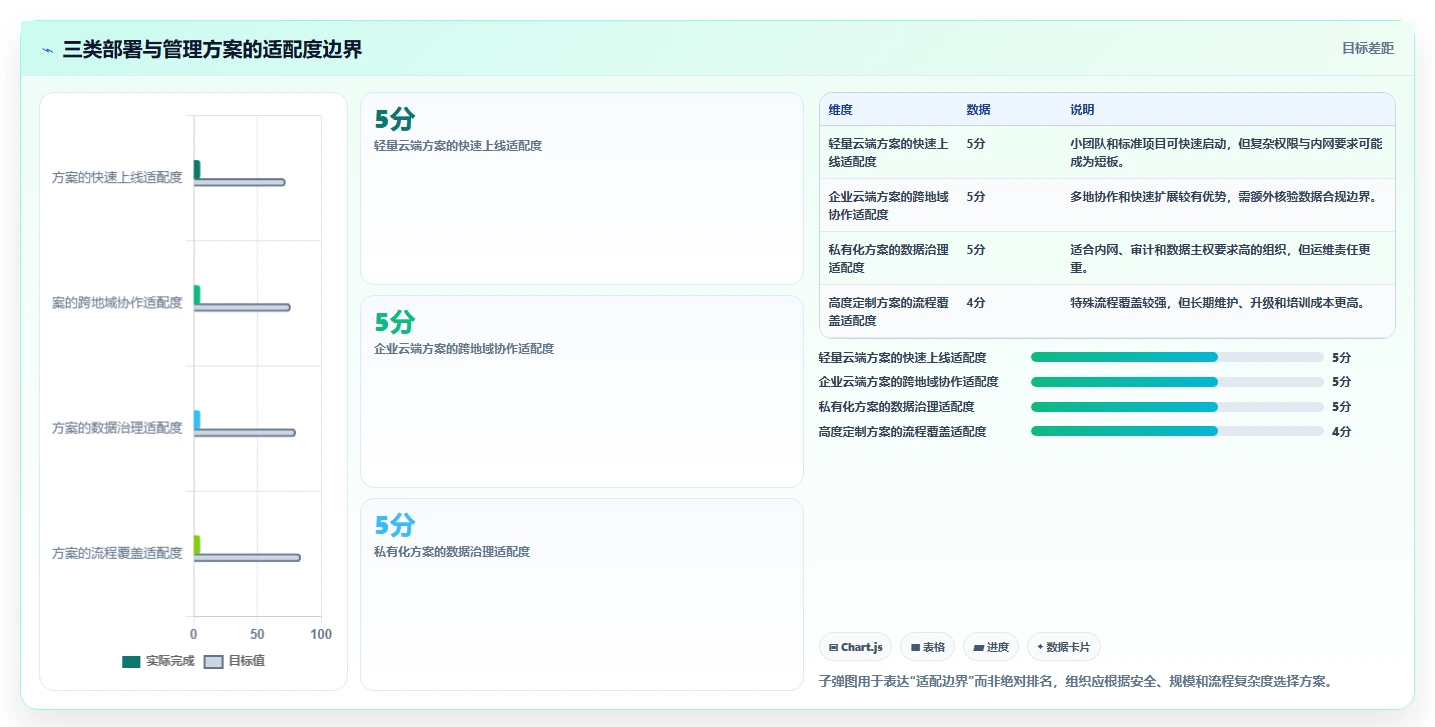Open the 轻量云端方案 data card
The width and height of the screenshot is (1435, 727).
click(582, 189)
